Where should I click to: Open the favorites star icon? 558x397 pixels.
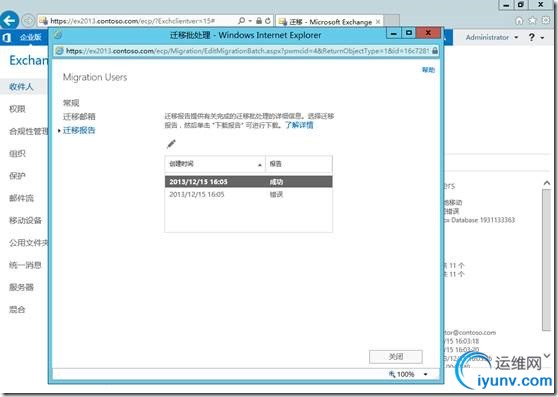click(x=532, y=21)
